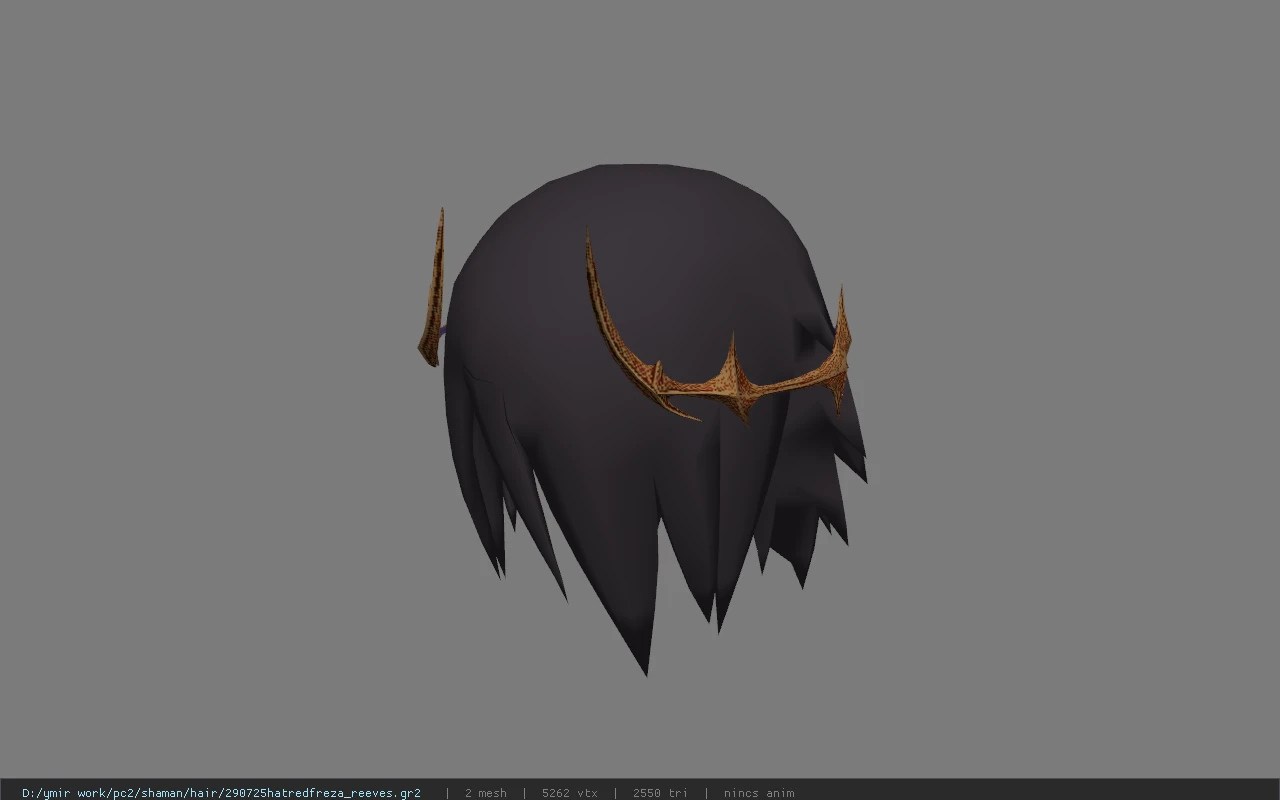This screenshot has height=800, width=1280.
Task: Click the detached golden horn piece beside the hair
Action: [x=432, y=288]
